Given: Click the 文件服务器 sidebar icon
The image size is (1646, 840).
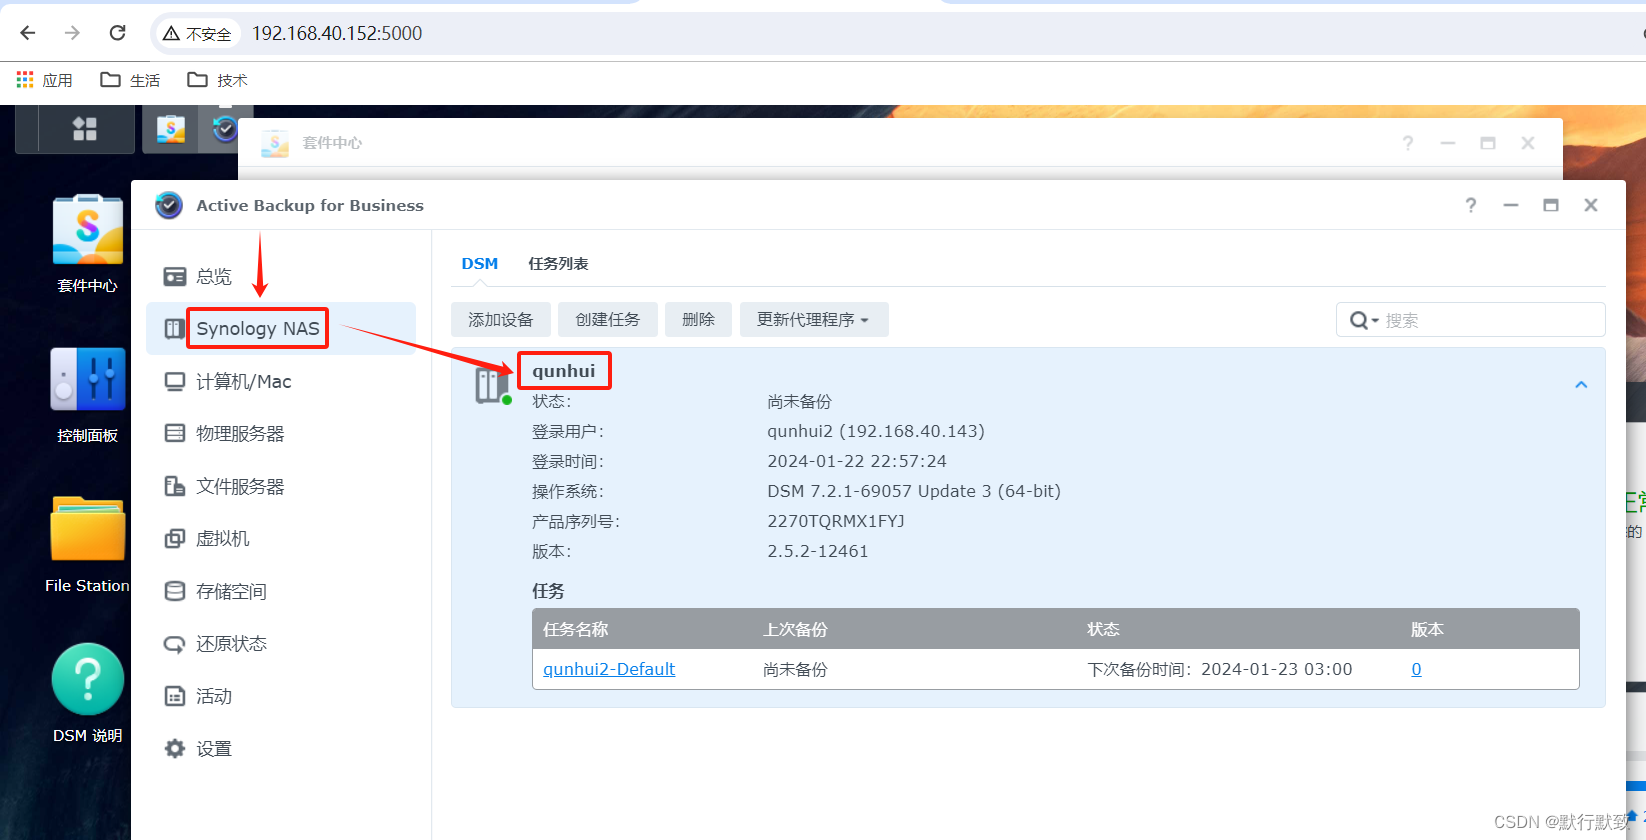Looking at the screenshot, I should 175,486.
